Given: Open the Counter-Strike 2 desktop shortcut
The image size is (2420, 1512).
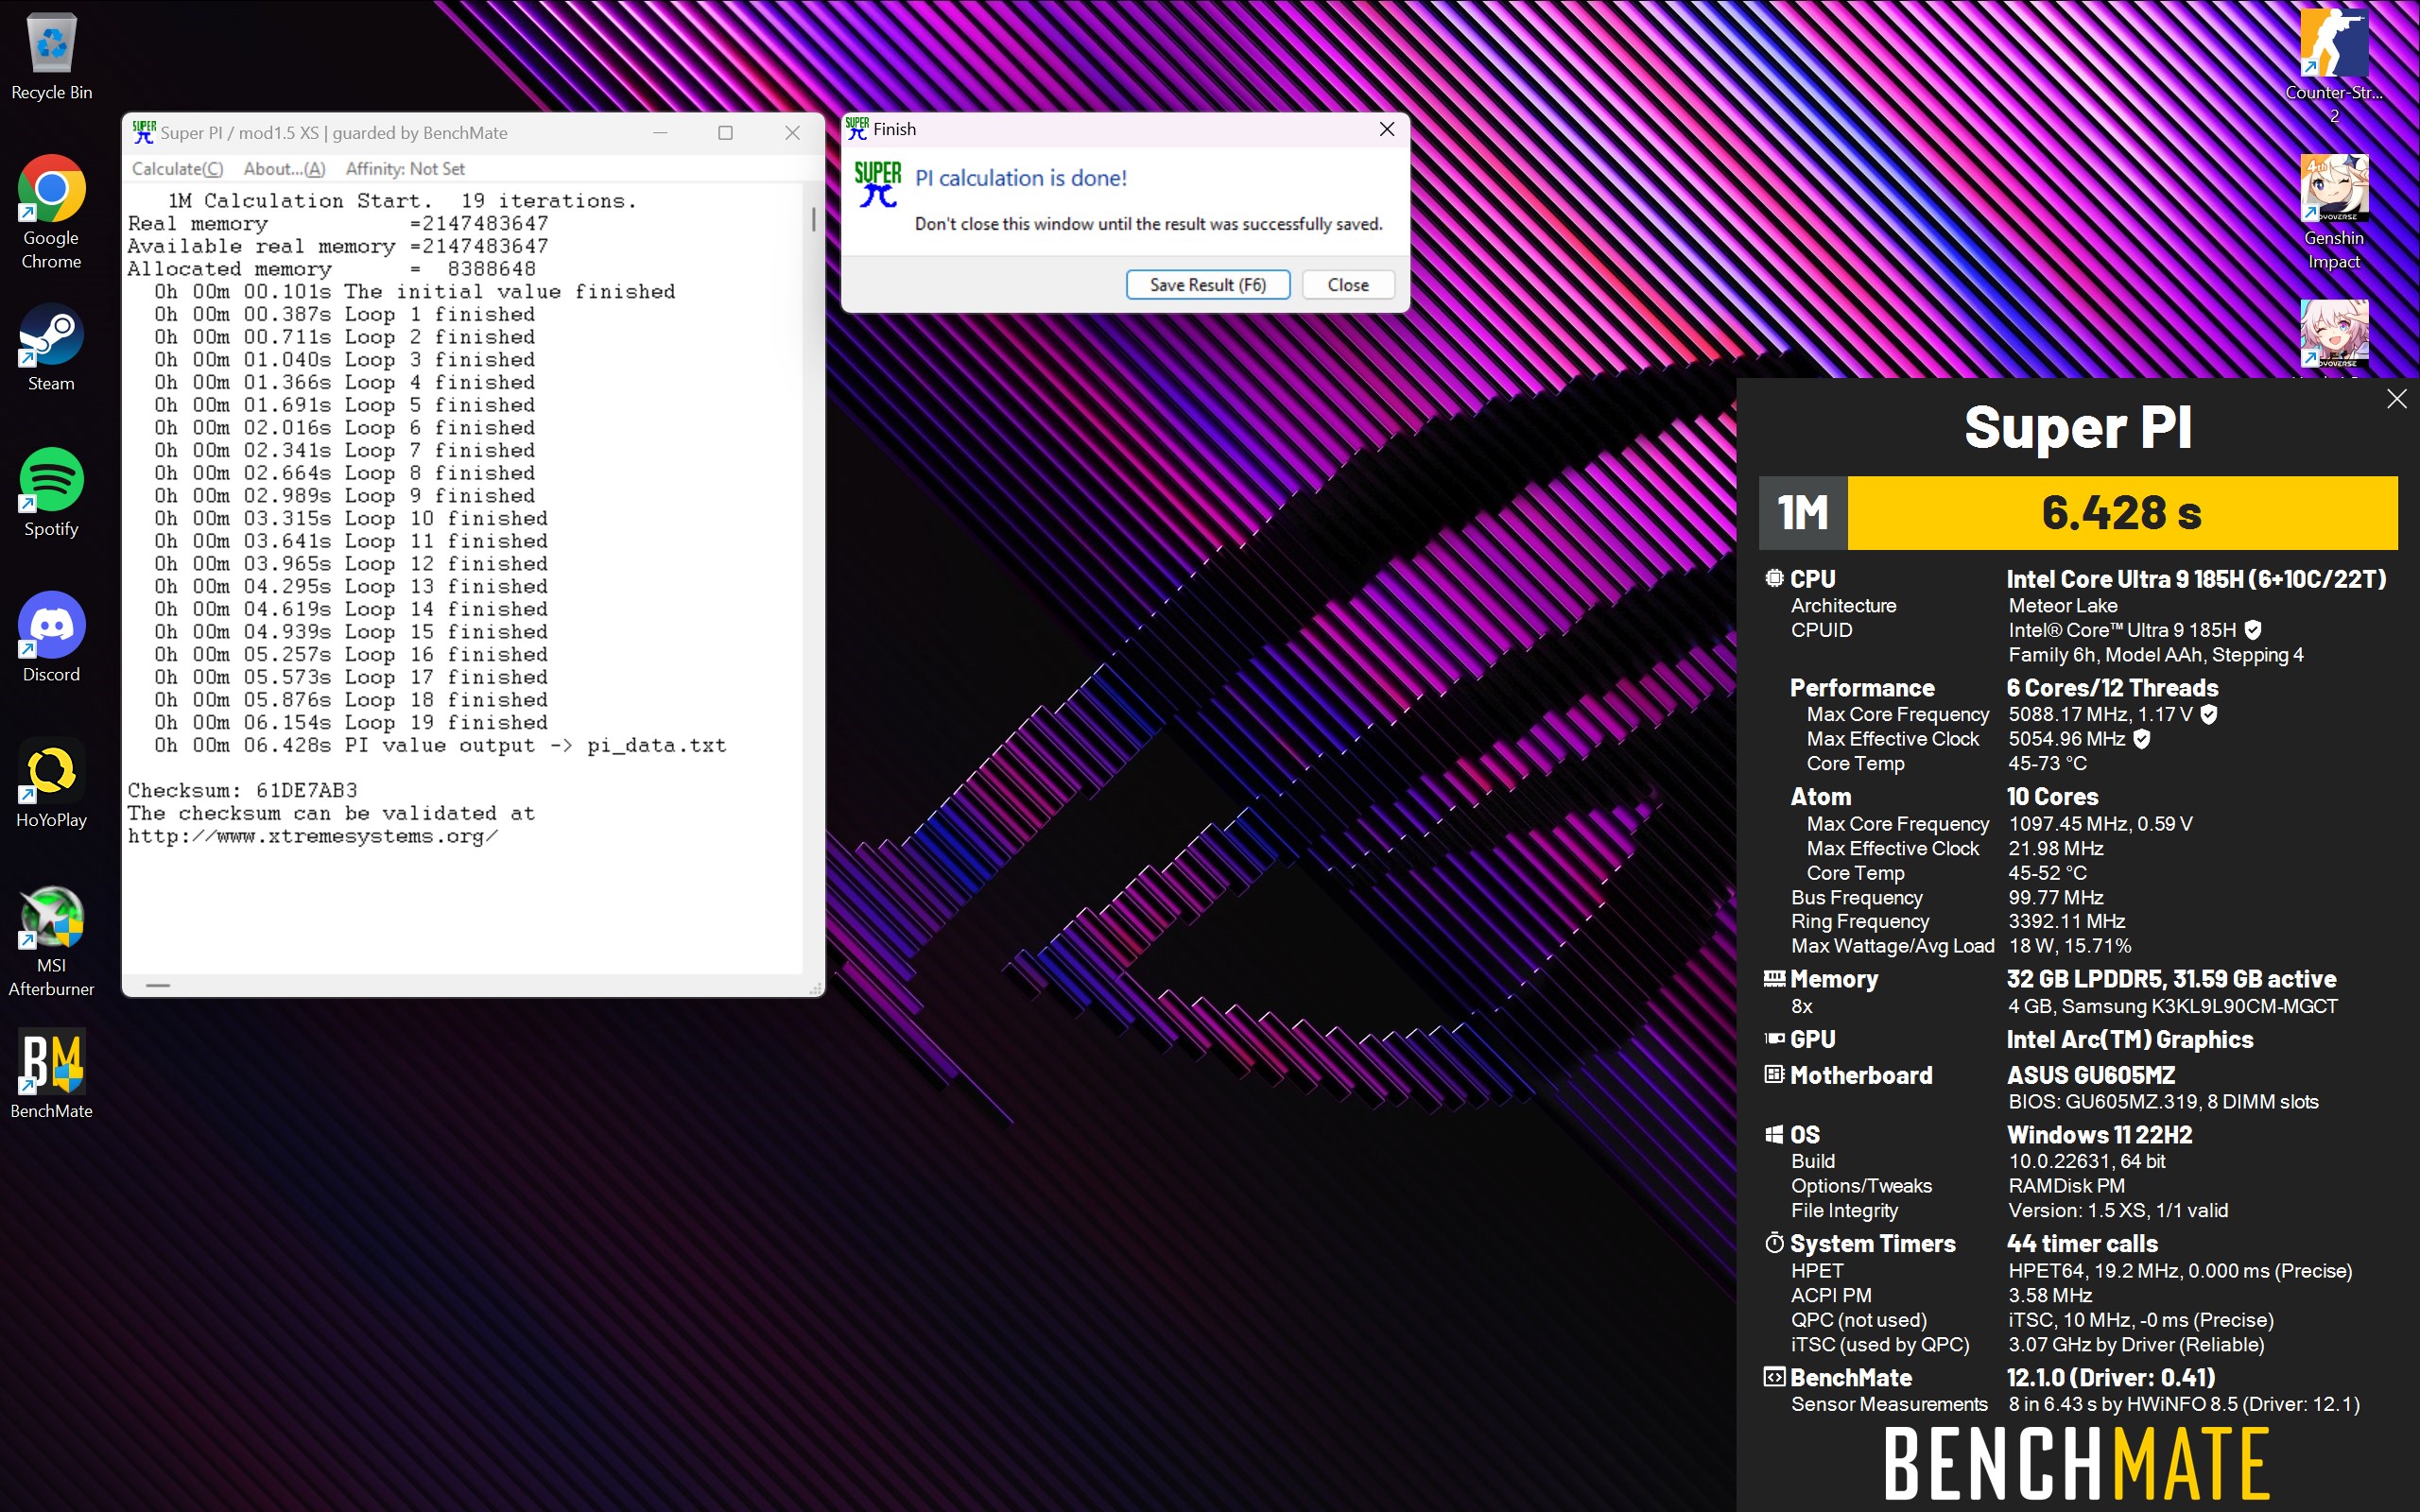Looking at the screenshot, I should [x=2334, y=67].
